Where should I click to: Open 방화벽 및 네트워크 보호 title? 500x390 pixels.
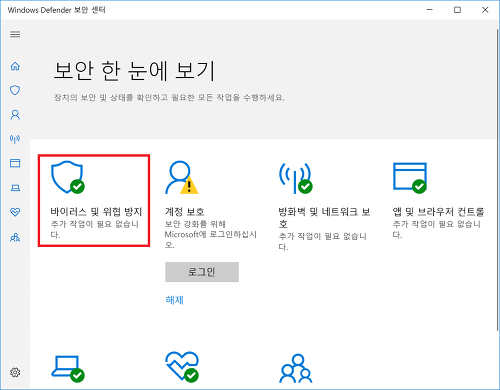tap(324, 217)
